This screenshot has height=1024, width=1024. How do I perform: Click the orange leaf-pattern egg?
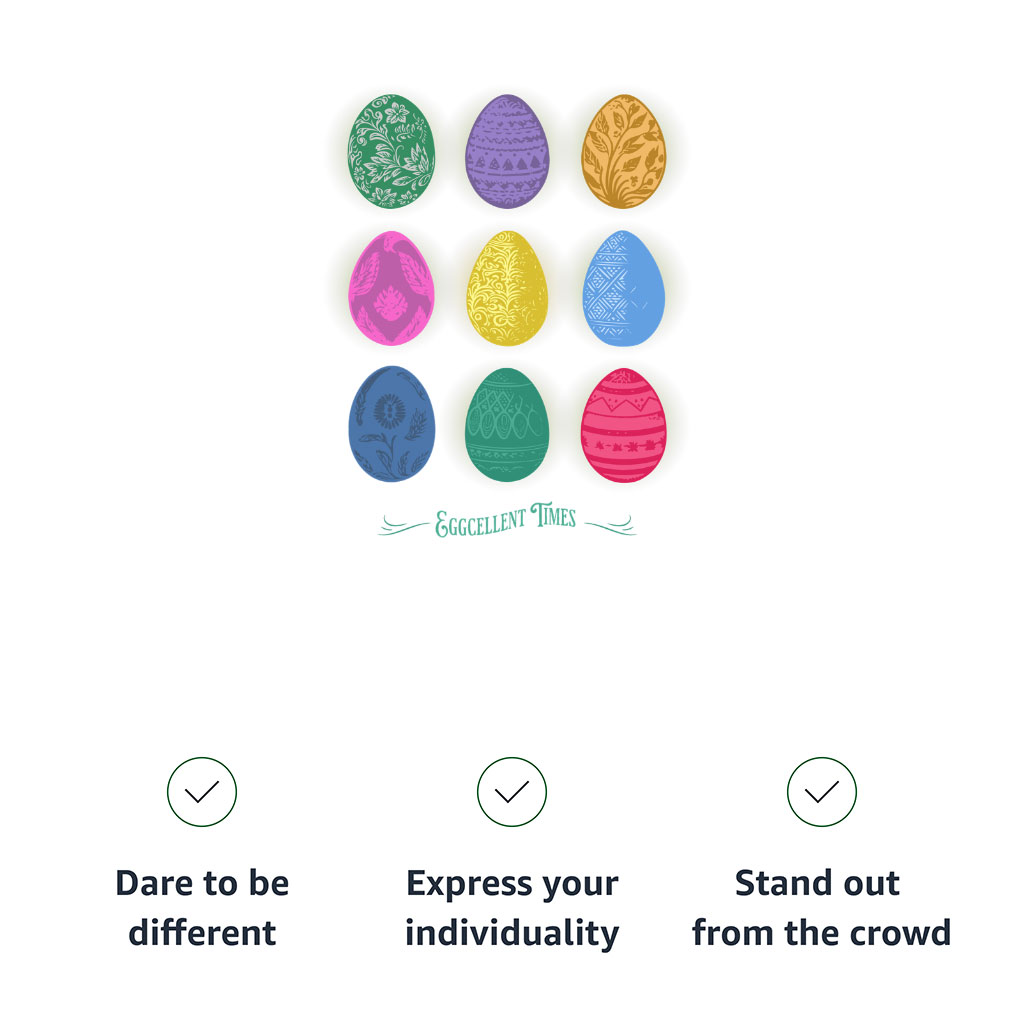pyautogui.click(x=624, y=152)
